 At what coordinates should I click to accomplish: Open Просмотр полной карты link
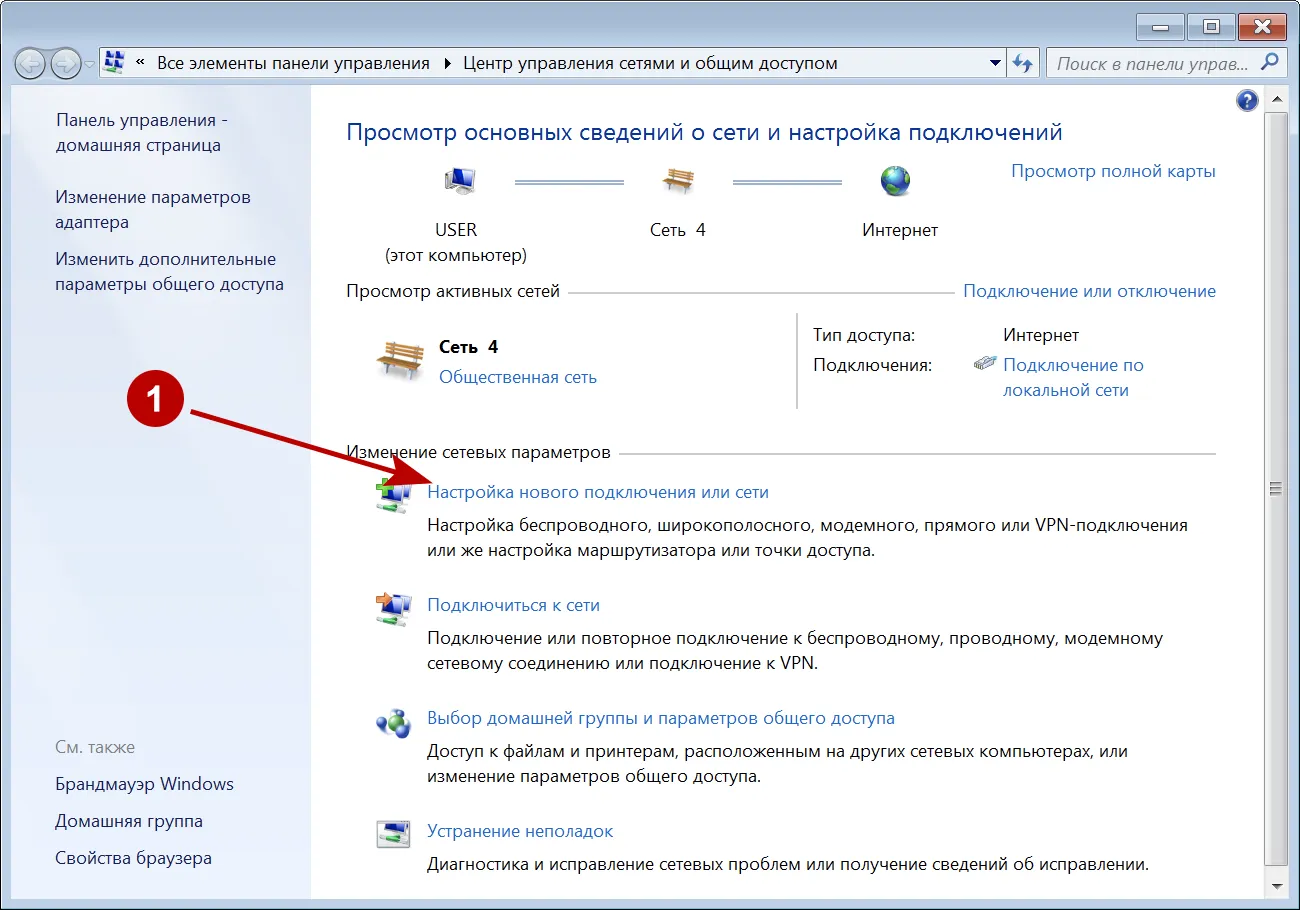click(1113, 171)
